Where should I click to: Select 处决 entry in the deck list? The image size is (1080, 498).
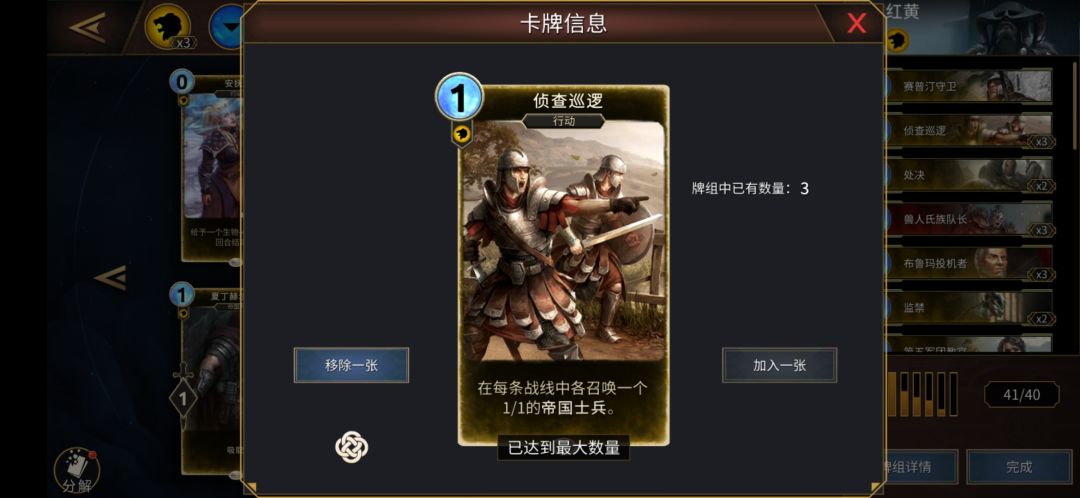[x=968, y=175]
